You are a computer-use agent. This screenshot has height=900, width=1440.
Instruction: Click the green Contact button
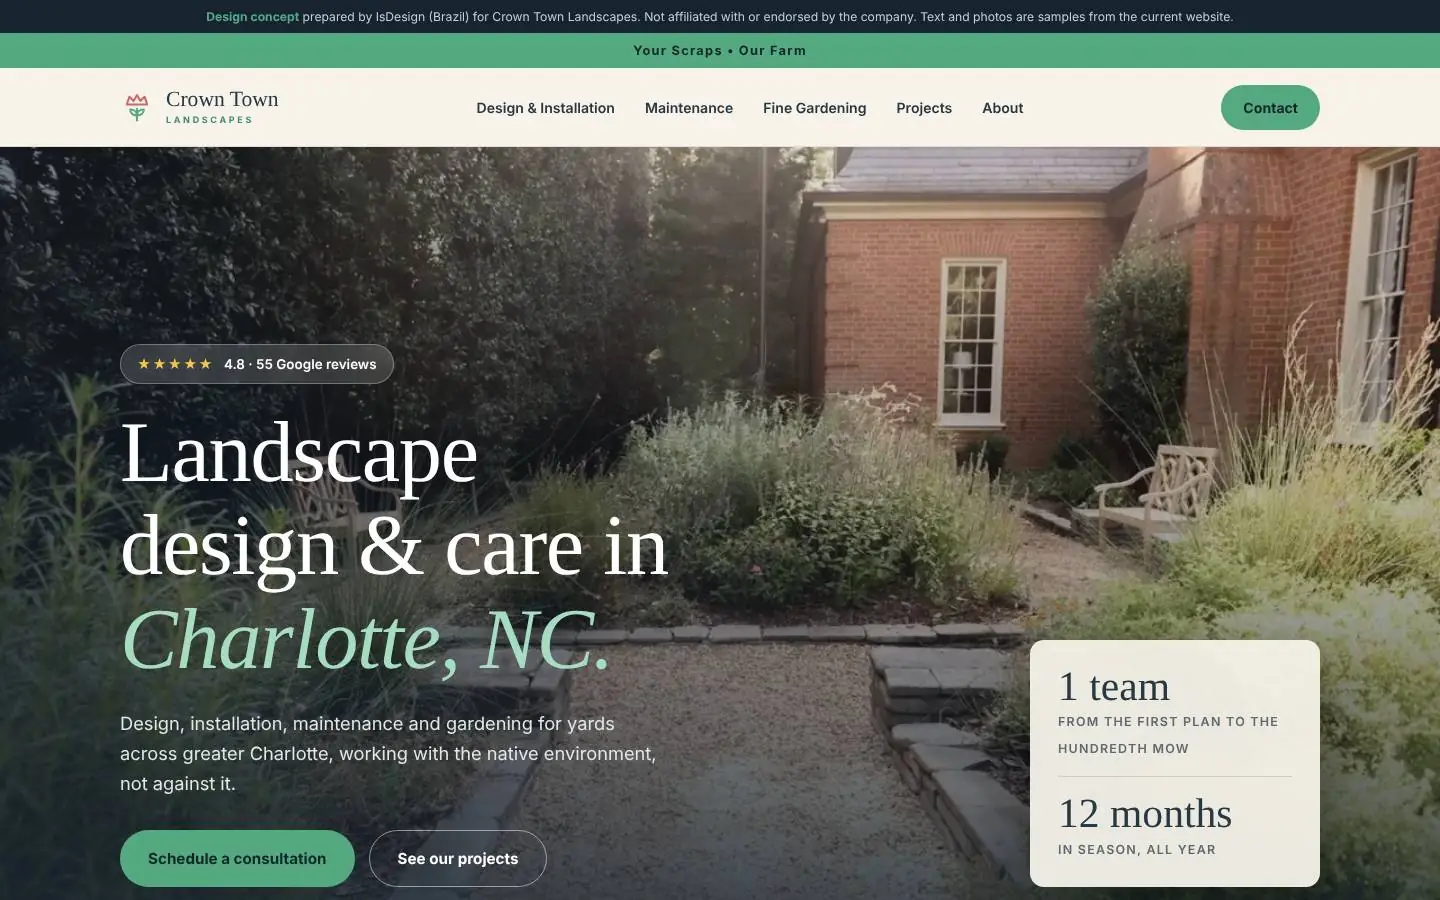1270,108
